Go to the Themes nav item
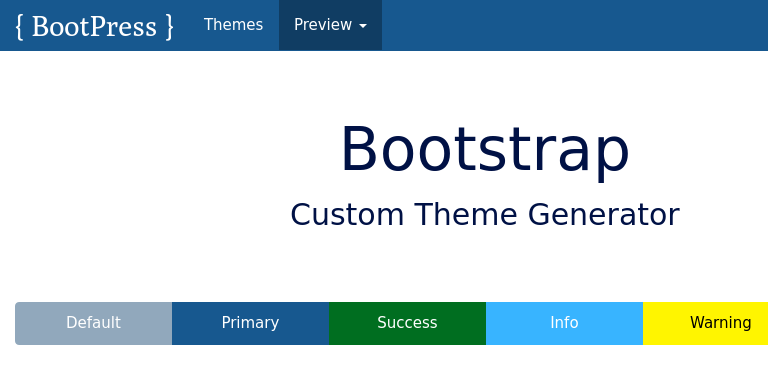The image size is (768, 384). pos(233,25)
